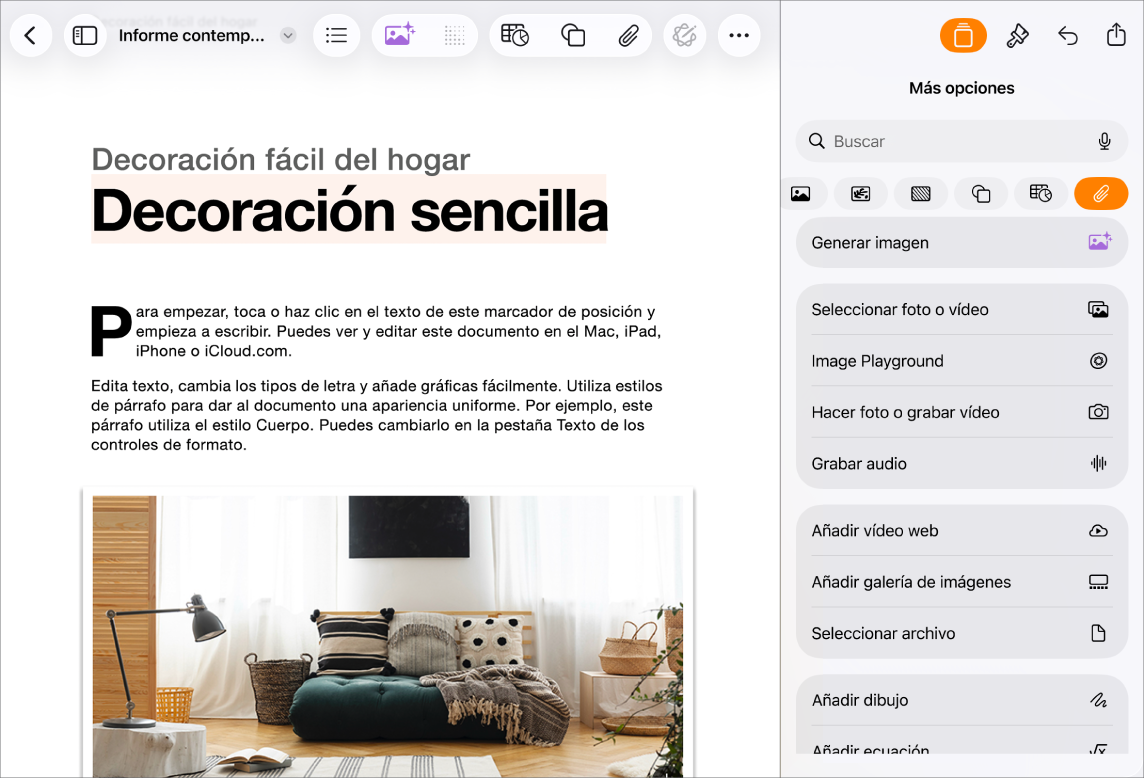
Task: Select Añadir galería de imágenes
Action: click(x=962, y=582)
